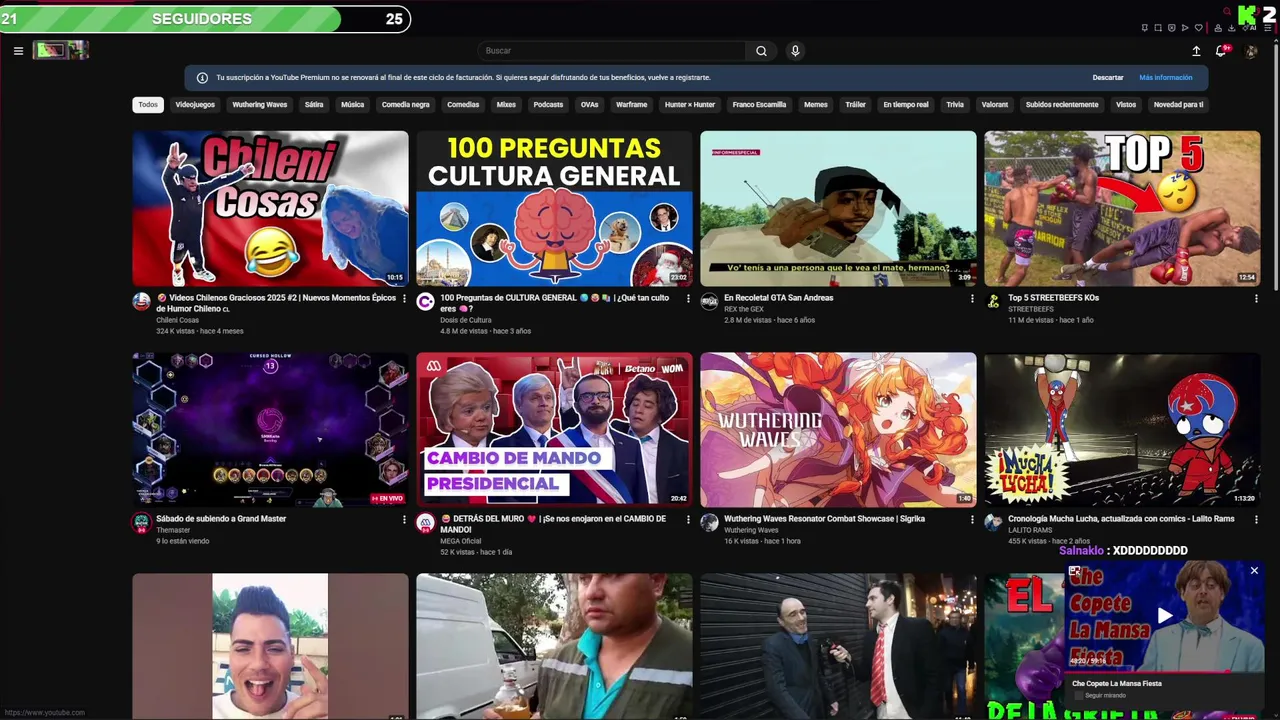Close the Che Copete miniplayer
This screenshot has height=720, width=1280.
pyautogui.click(x=1254, y=571)
